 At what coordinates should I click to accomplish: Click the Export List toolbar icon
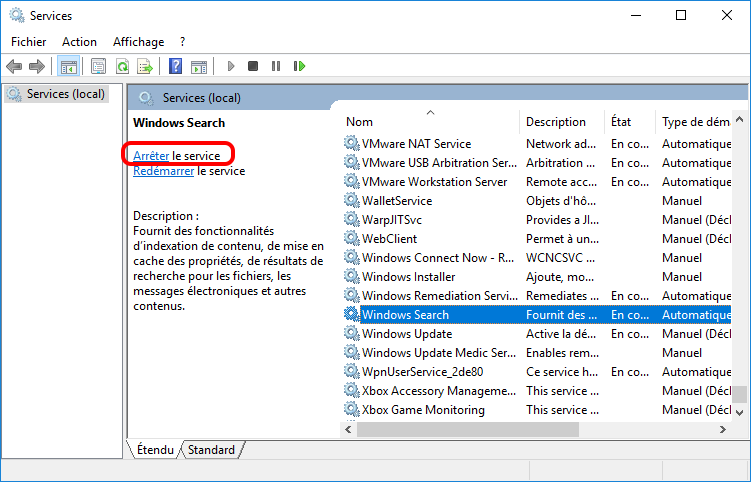[x=145, y=67]
